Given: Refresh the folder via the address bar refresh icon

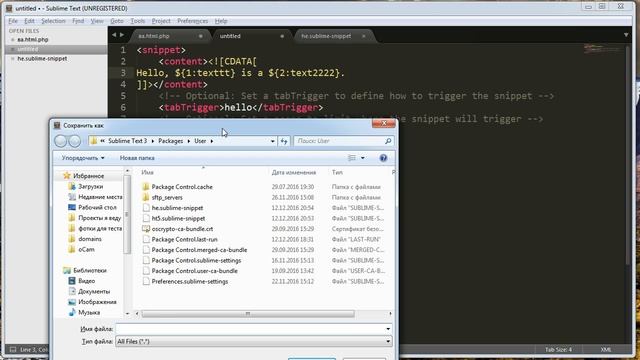Looking at the screenshot, I should 284,141.
